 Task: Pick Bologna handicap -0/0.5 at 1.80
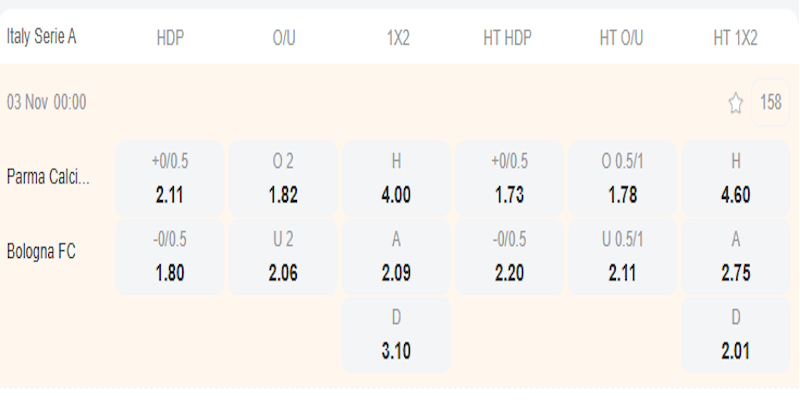click(x=170, y=257)
